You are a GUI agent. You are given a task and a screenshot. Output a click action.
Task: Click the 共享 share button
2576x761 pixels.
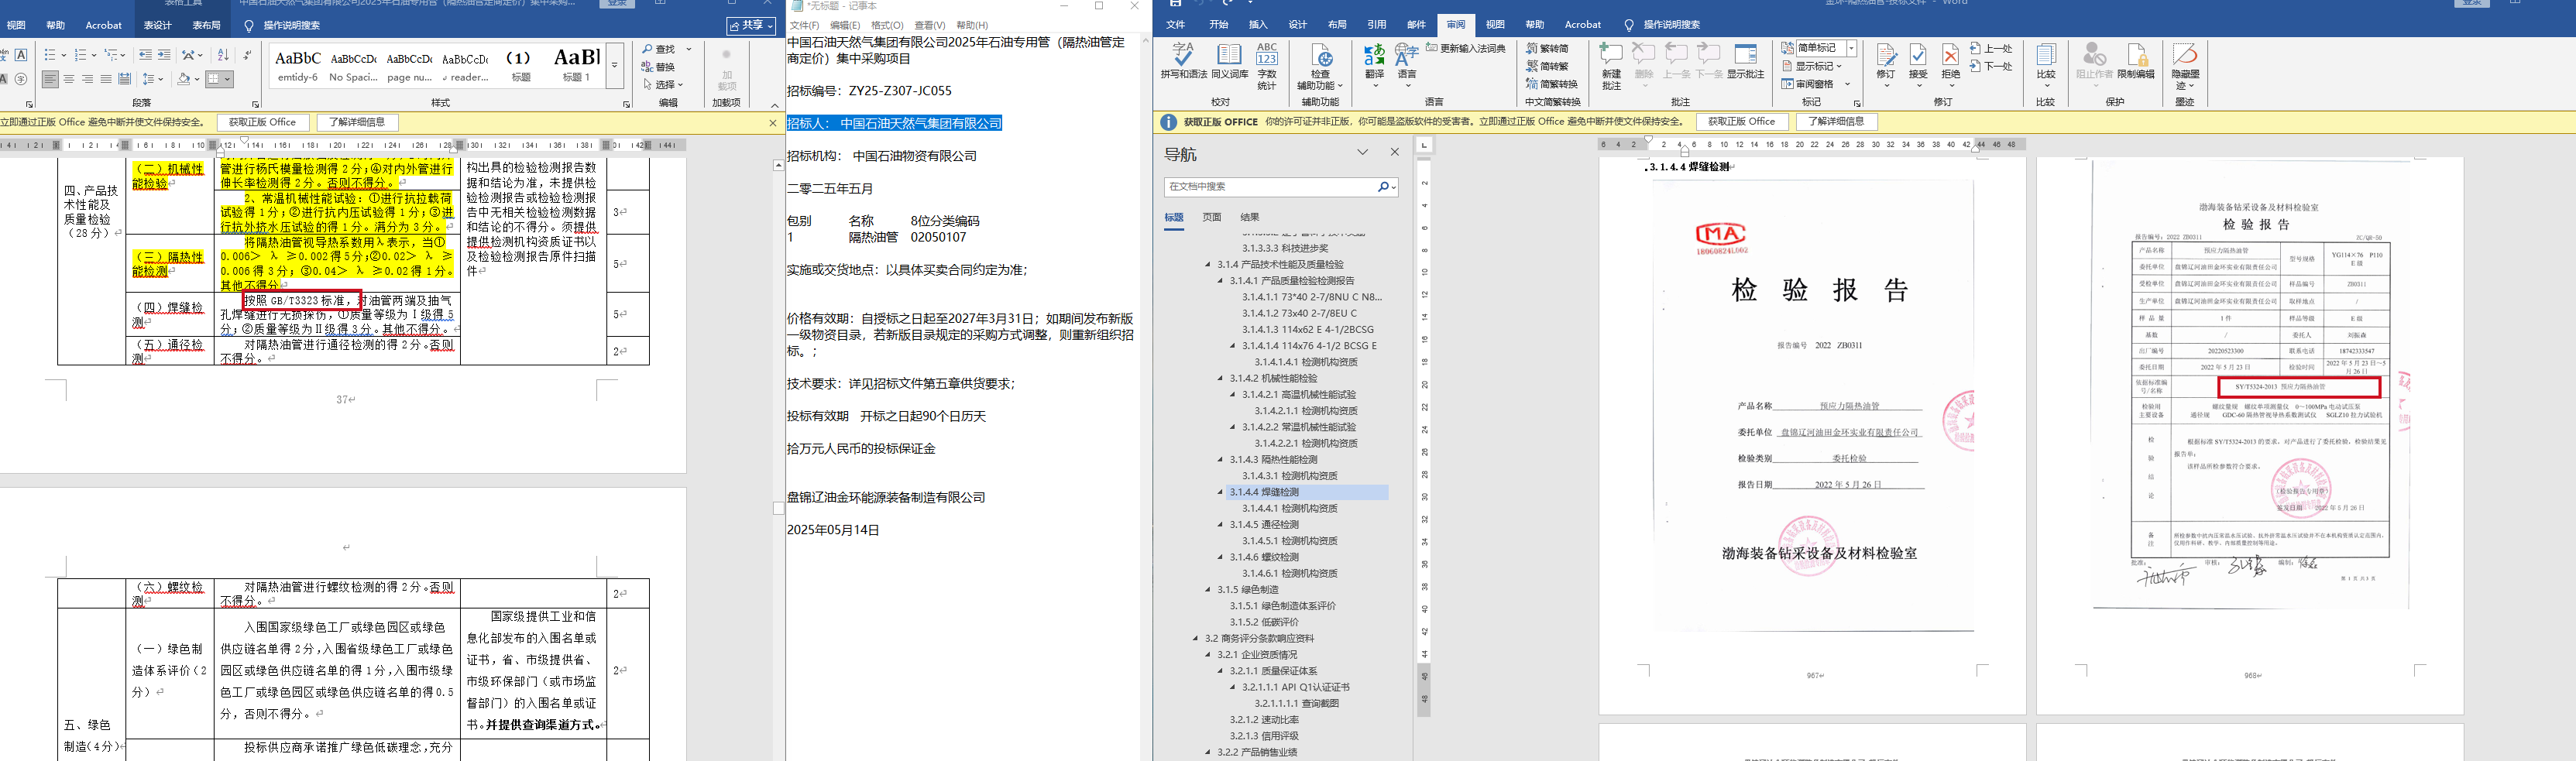(751, 25)
